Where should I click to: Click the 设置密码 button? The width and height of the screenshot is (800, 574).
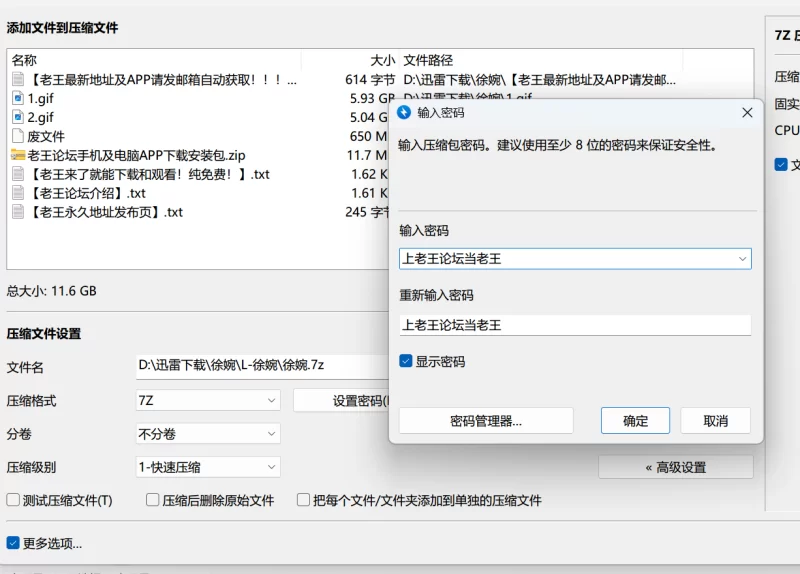point(341,401)
